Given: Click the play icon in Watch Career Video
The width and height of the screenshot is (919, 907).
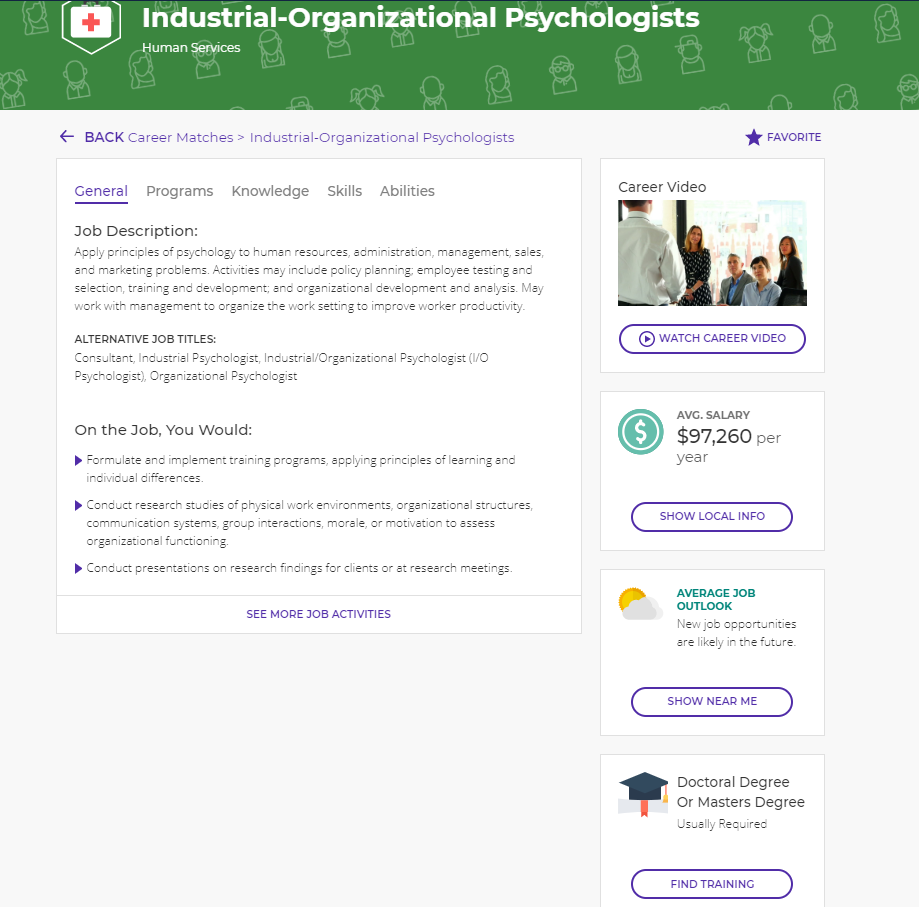Looking at the screenshot, I should tap(646, 339).
